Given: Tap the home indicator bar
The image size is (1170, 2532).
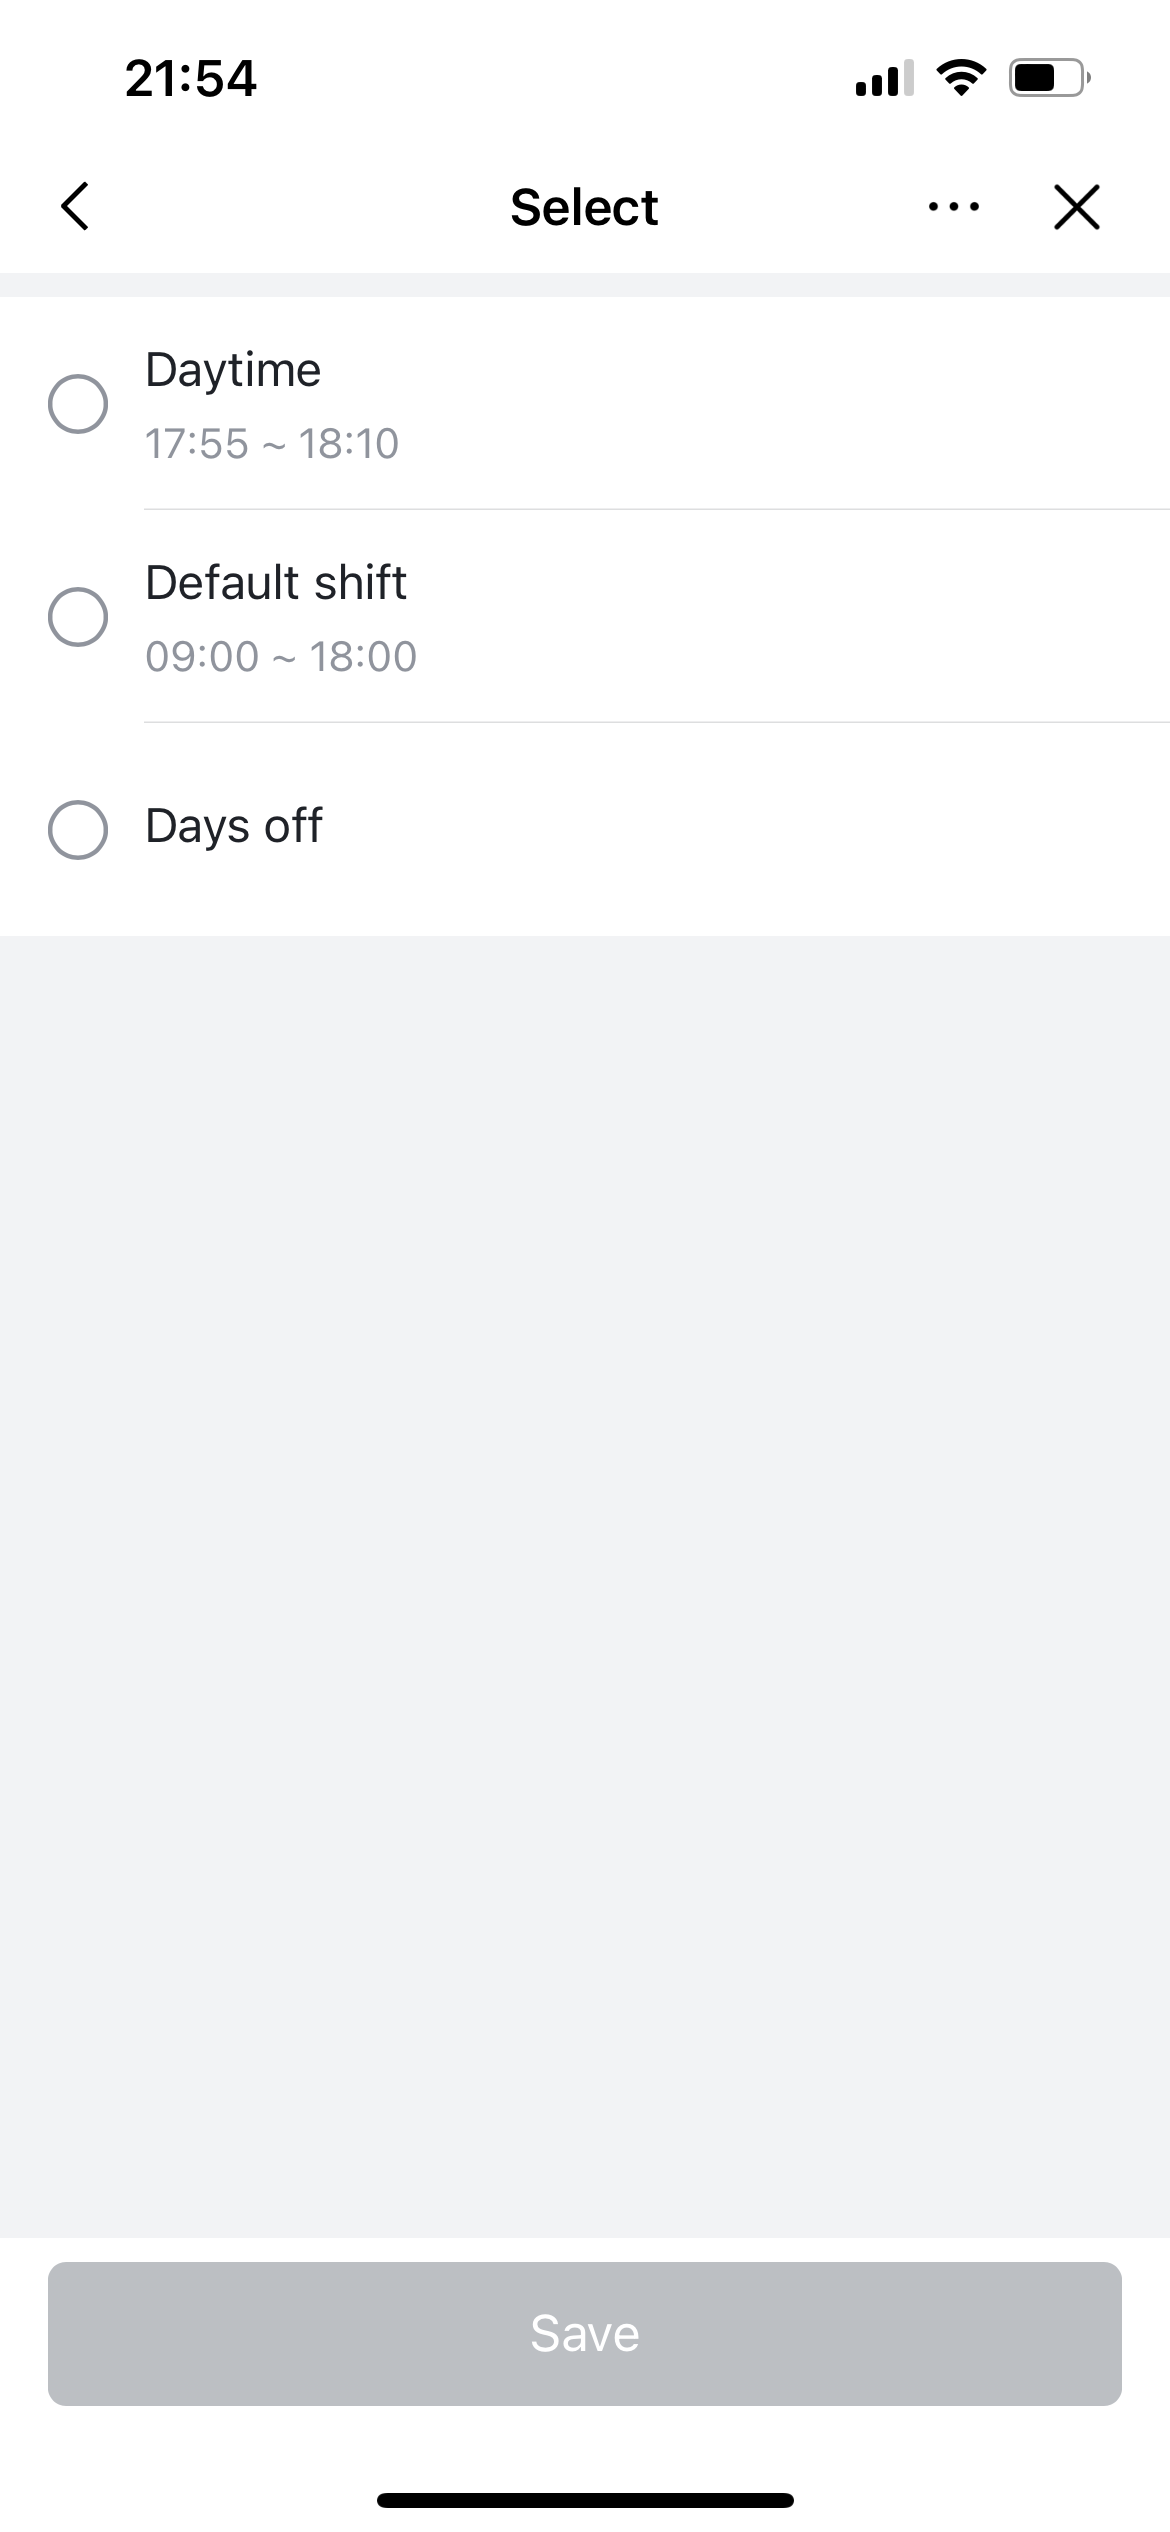Looking at the screenshot, I should pyautogui.click(x=585, y=2500).
